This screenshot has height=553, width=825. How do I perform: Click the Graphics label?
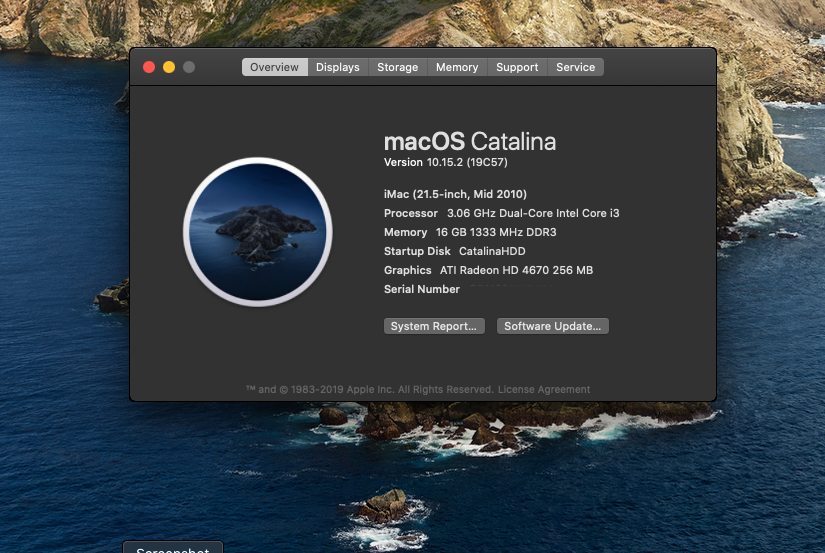pos(408,270)
